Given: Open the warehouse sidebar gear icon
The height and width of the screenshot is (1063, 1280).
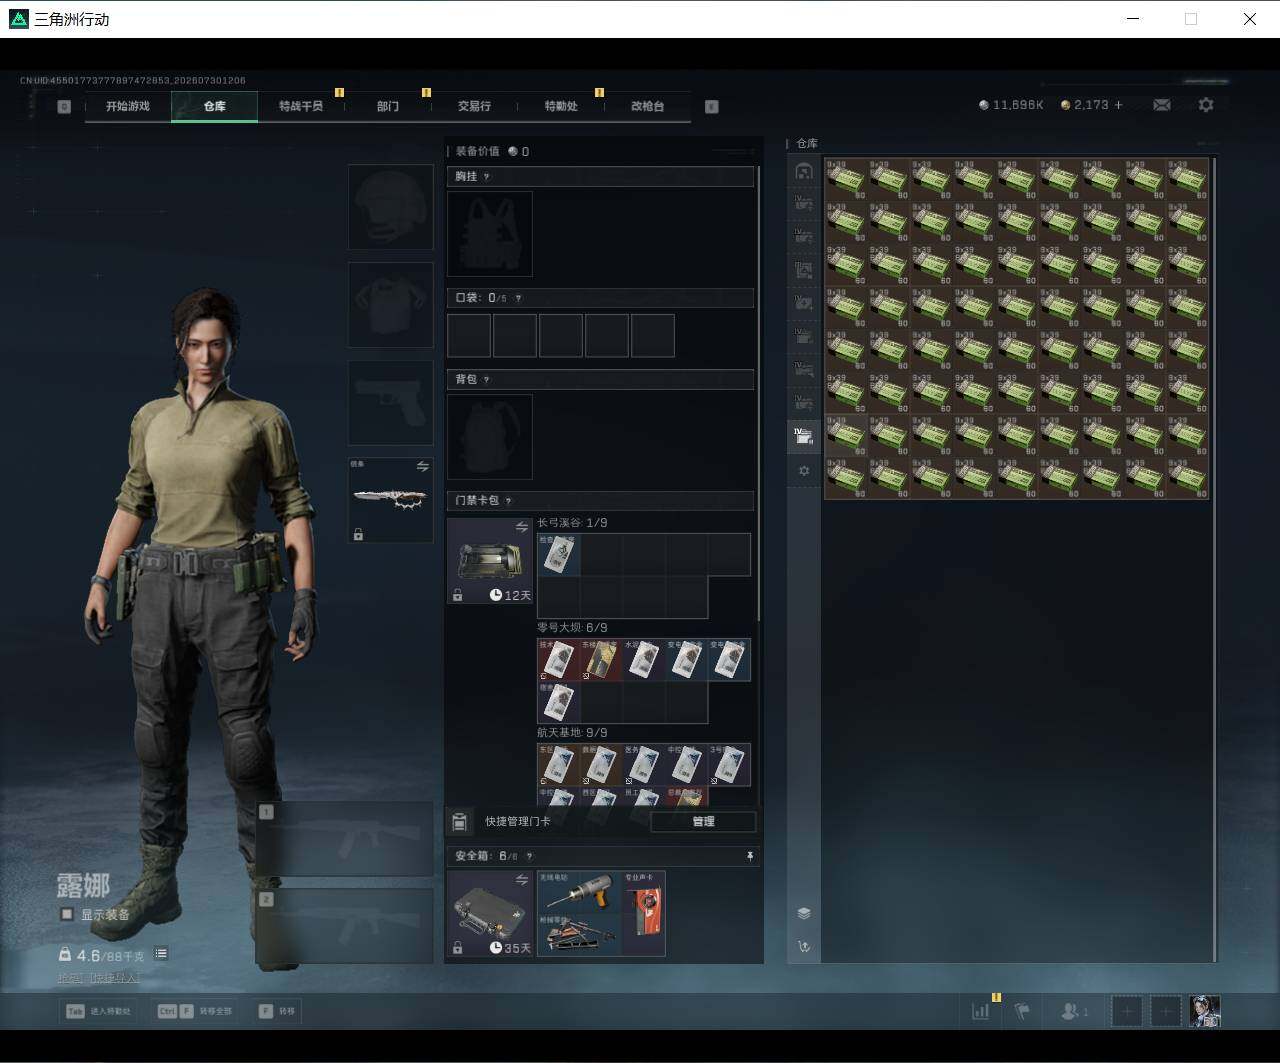Looking at the screenshot, I should (804, 471).
